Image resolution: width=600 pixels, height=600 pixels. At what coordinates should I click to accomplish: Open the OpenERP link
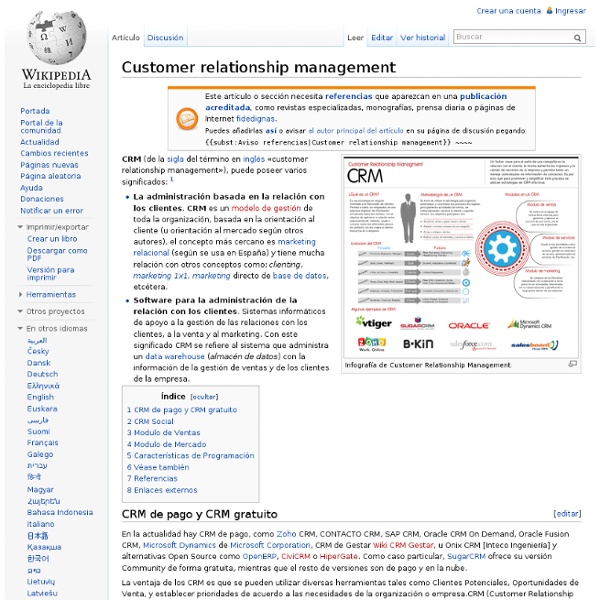tap(259, 556)
